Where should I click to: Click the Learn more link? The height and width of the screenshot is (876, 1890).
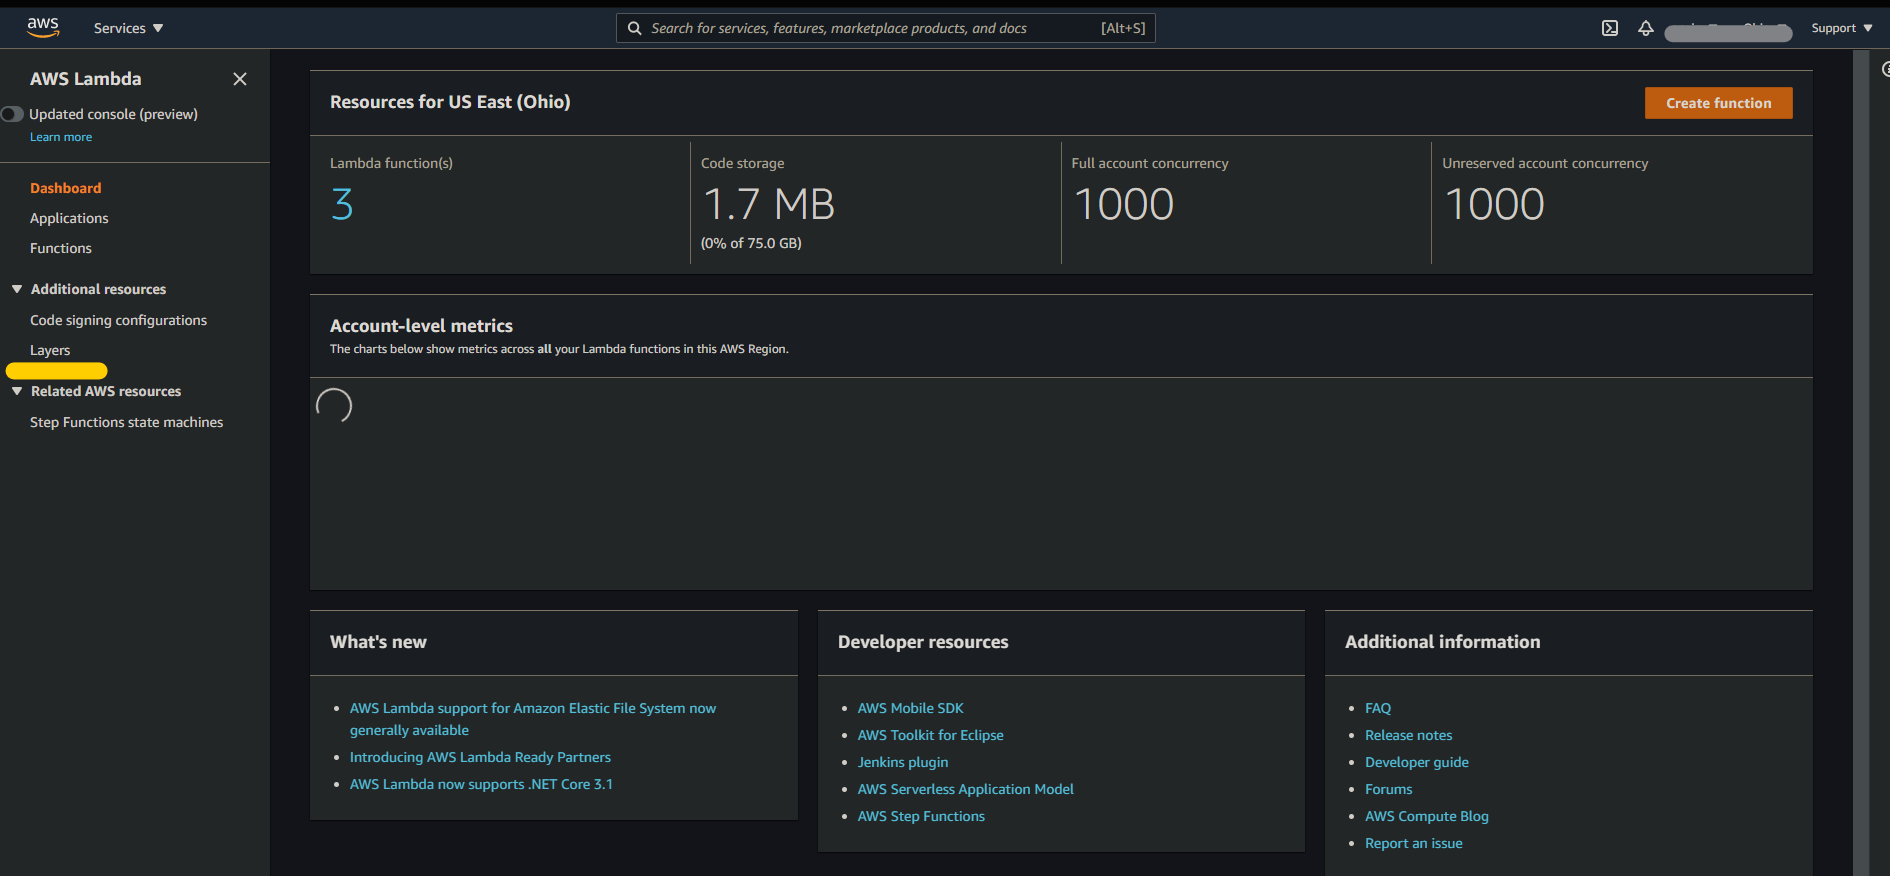[x=61, y=137]
